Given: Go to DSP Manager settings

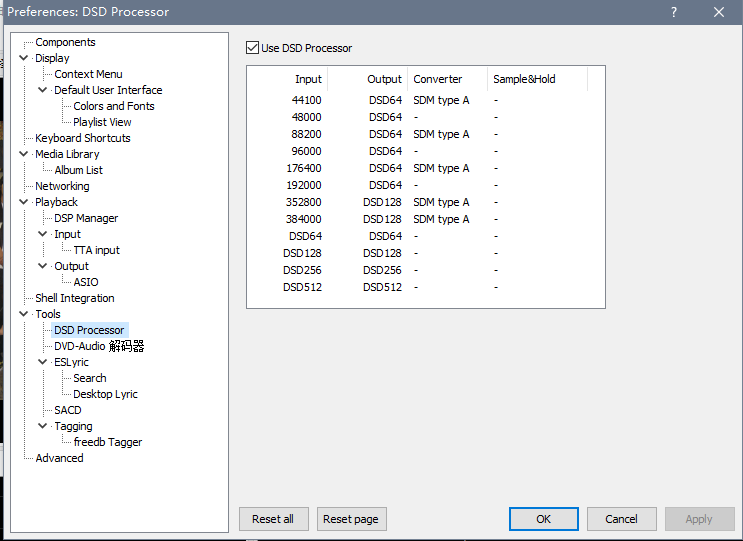Looking at the screenshot, I should coord(86,218).
